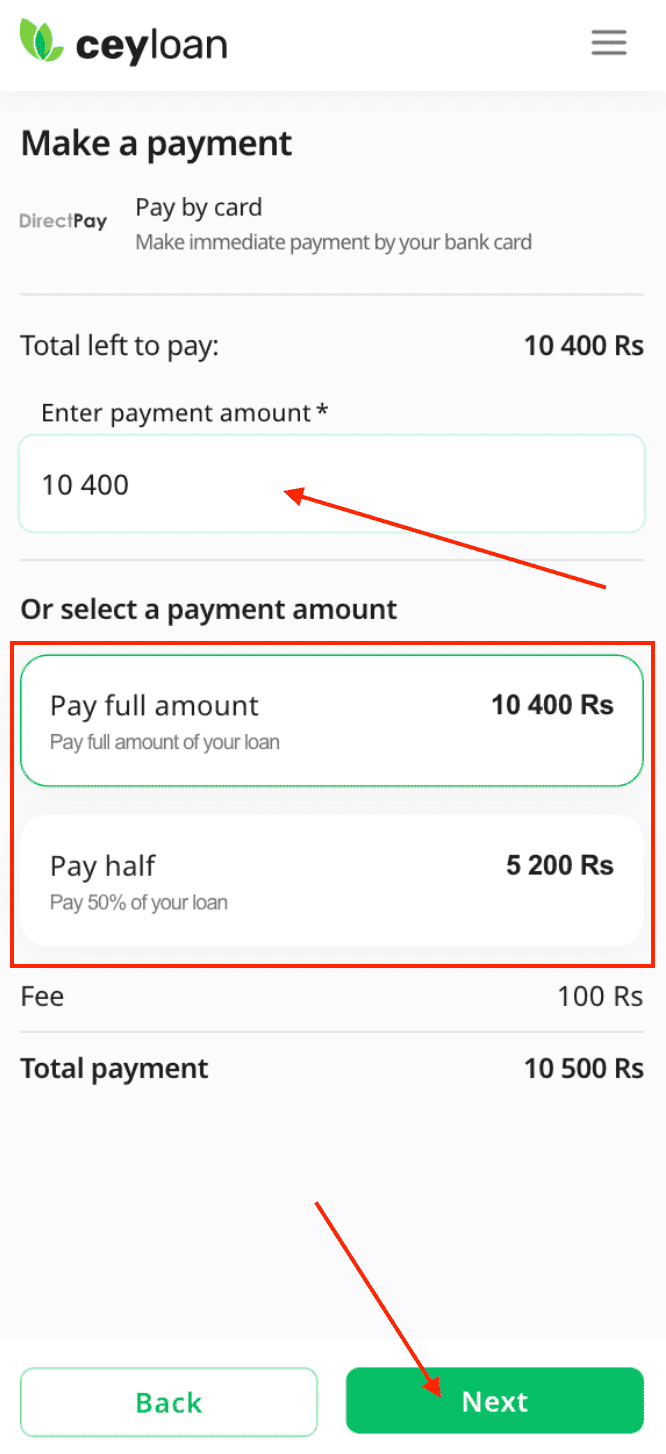This screenshot has width=666, height=1454.
Task: Click the ceyloan wordmark text
Action: pyautogui.click(x=151, y=44)
